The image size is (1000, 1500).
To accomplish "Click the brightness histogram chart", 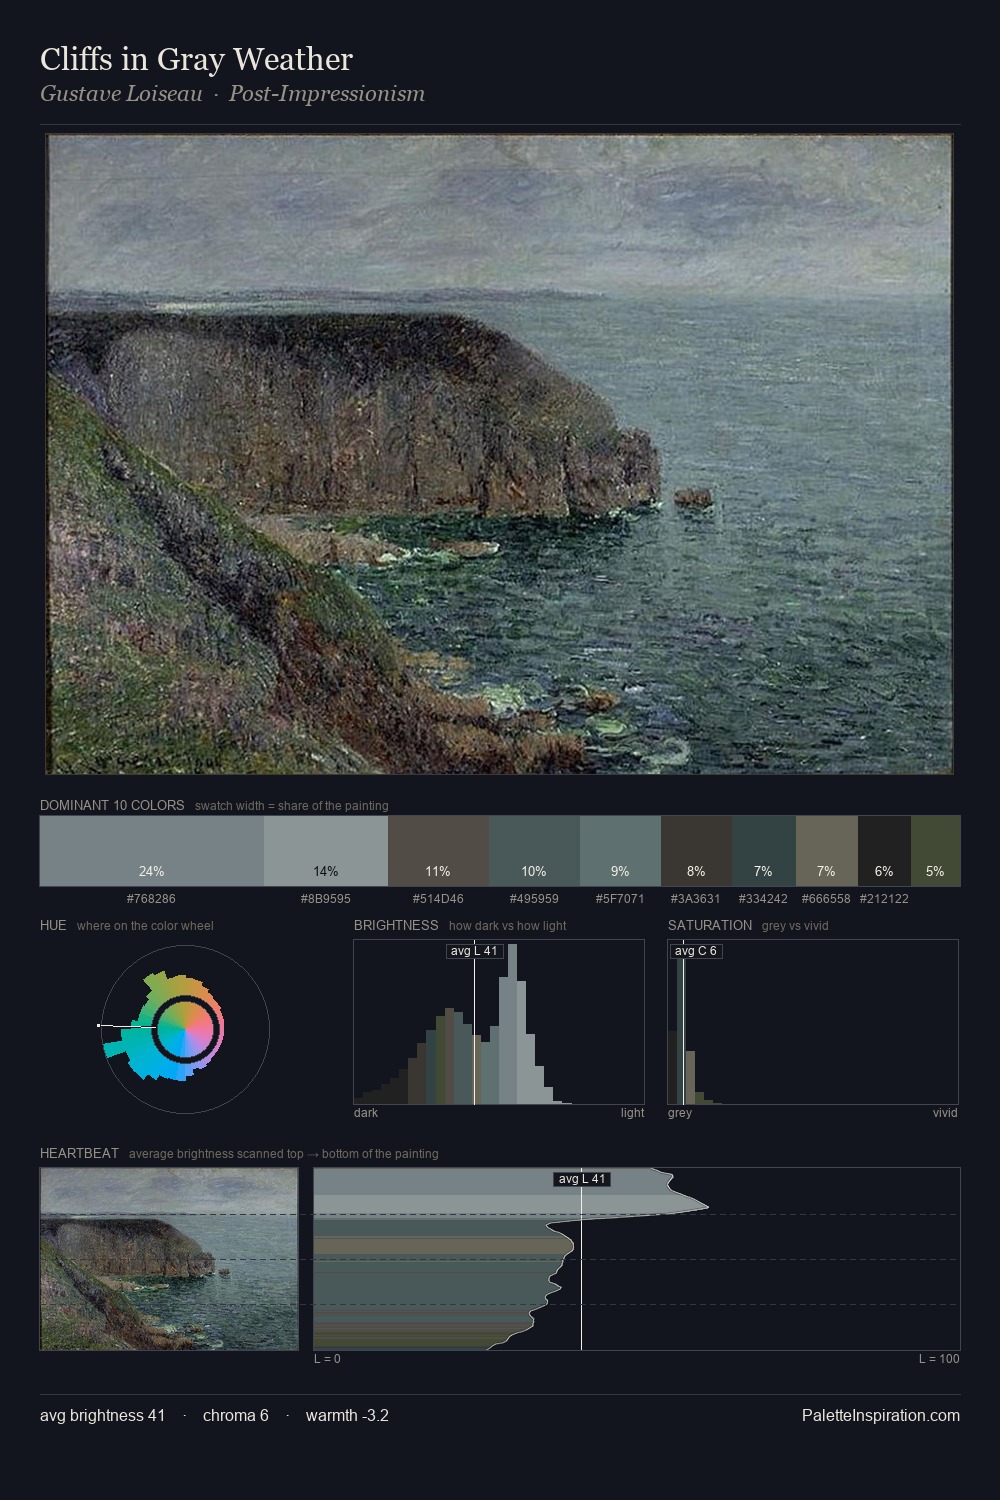I will pos(499,1022).
